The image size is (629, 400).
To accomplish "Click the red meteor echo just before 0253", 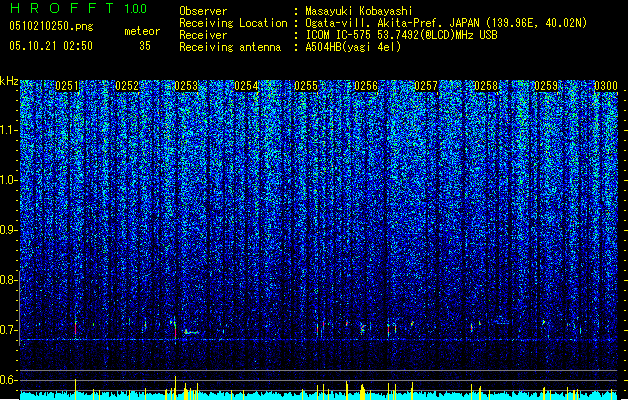I will point(175,331).
